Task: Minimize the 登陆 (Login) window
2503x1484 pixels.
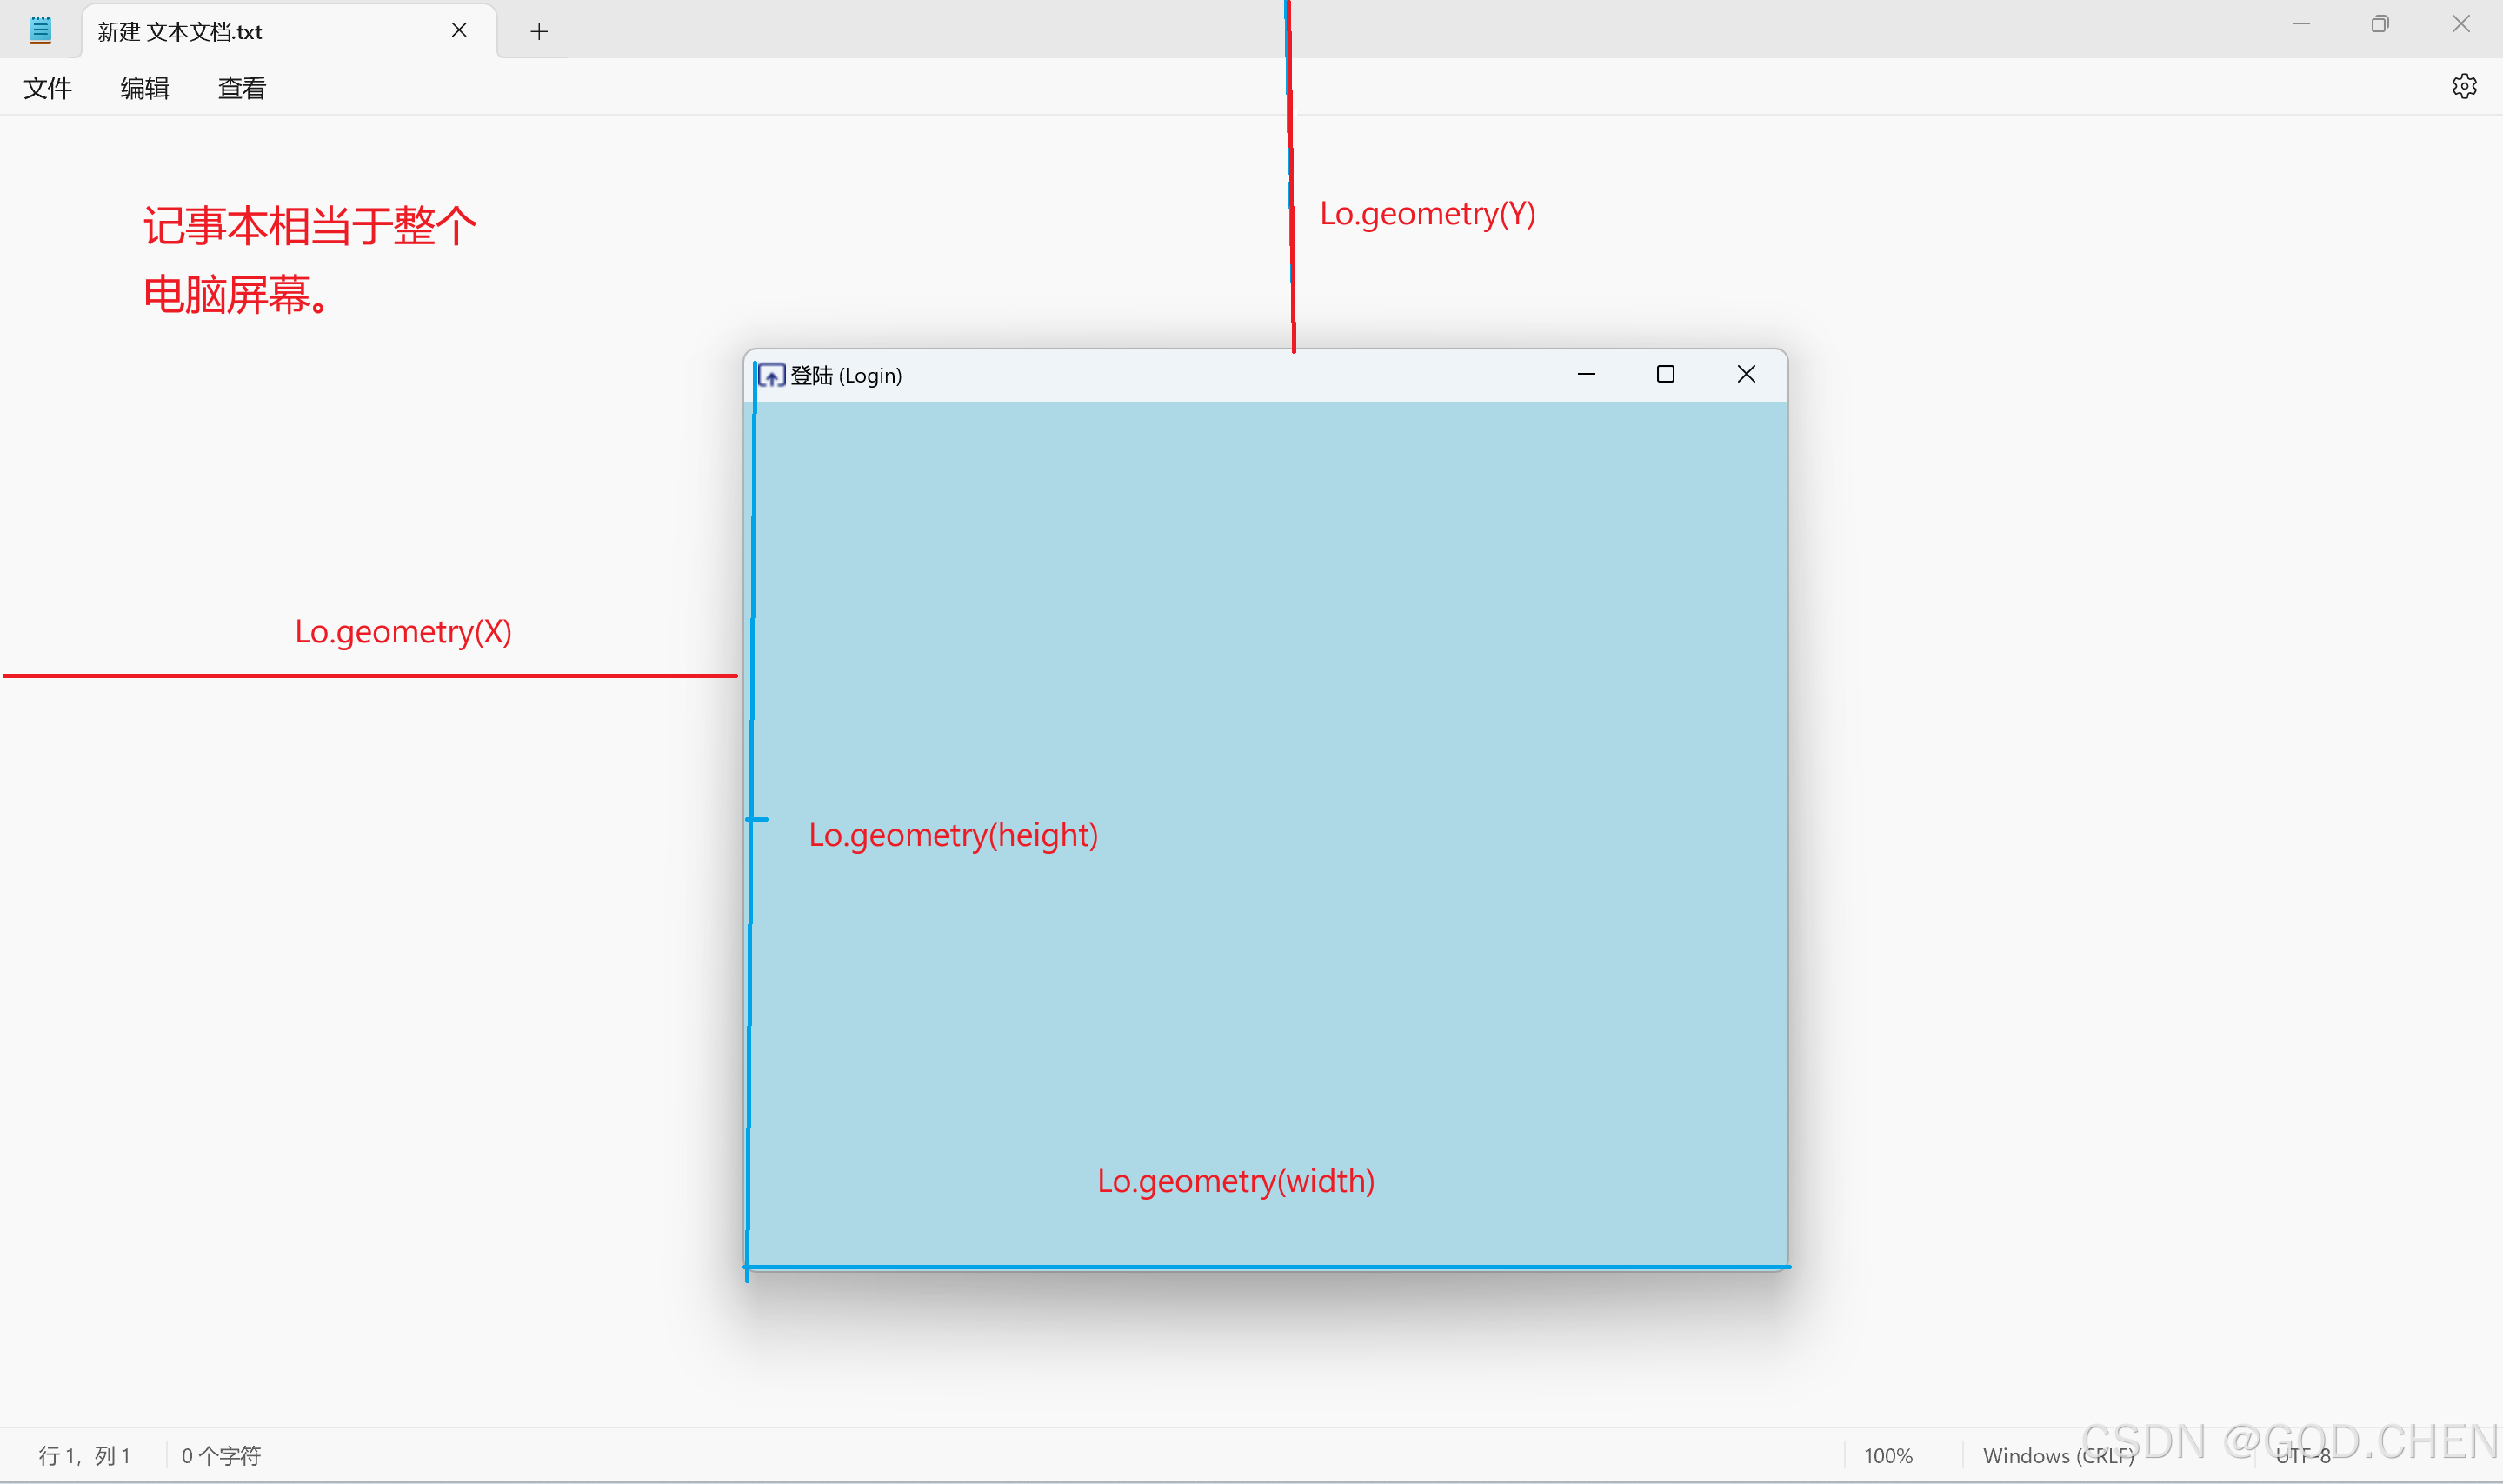Action: [1586, 375]
